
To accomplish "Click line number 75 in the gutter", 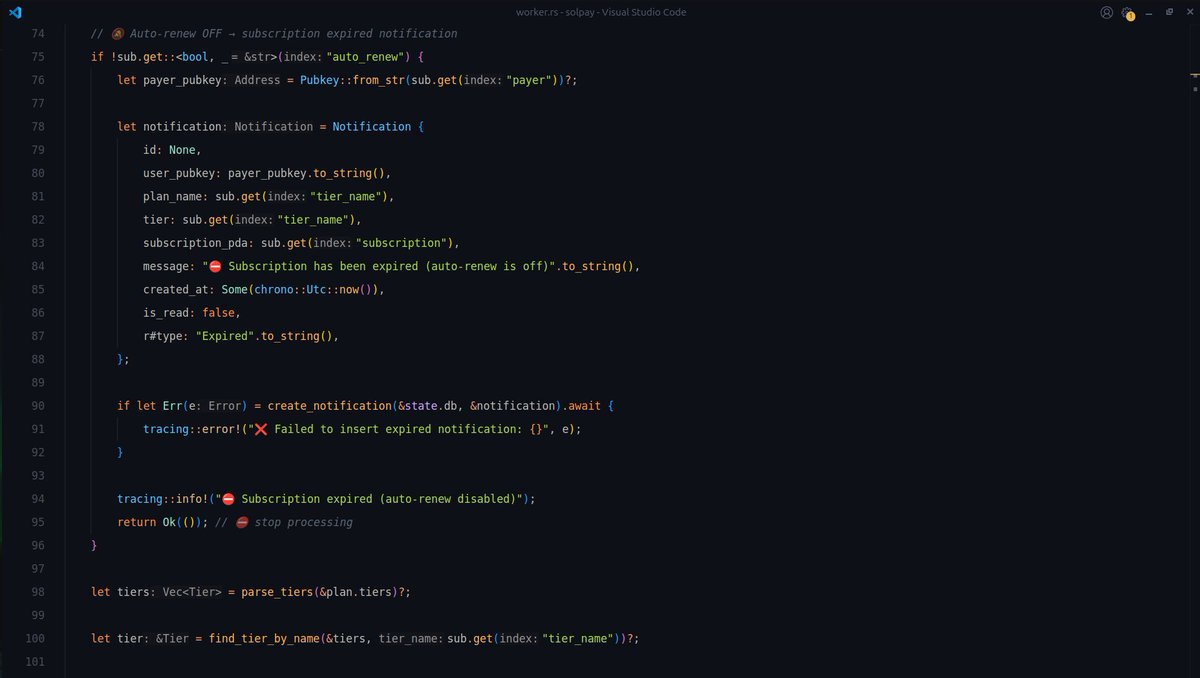I will 38,57.
